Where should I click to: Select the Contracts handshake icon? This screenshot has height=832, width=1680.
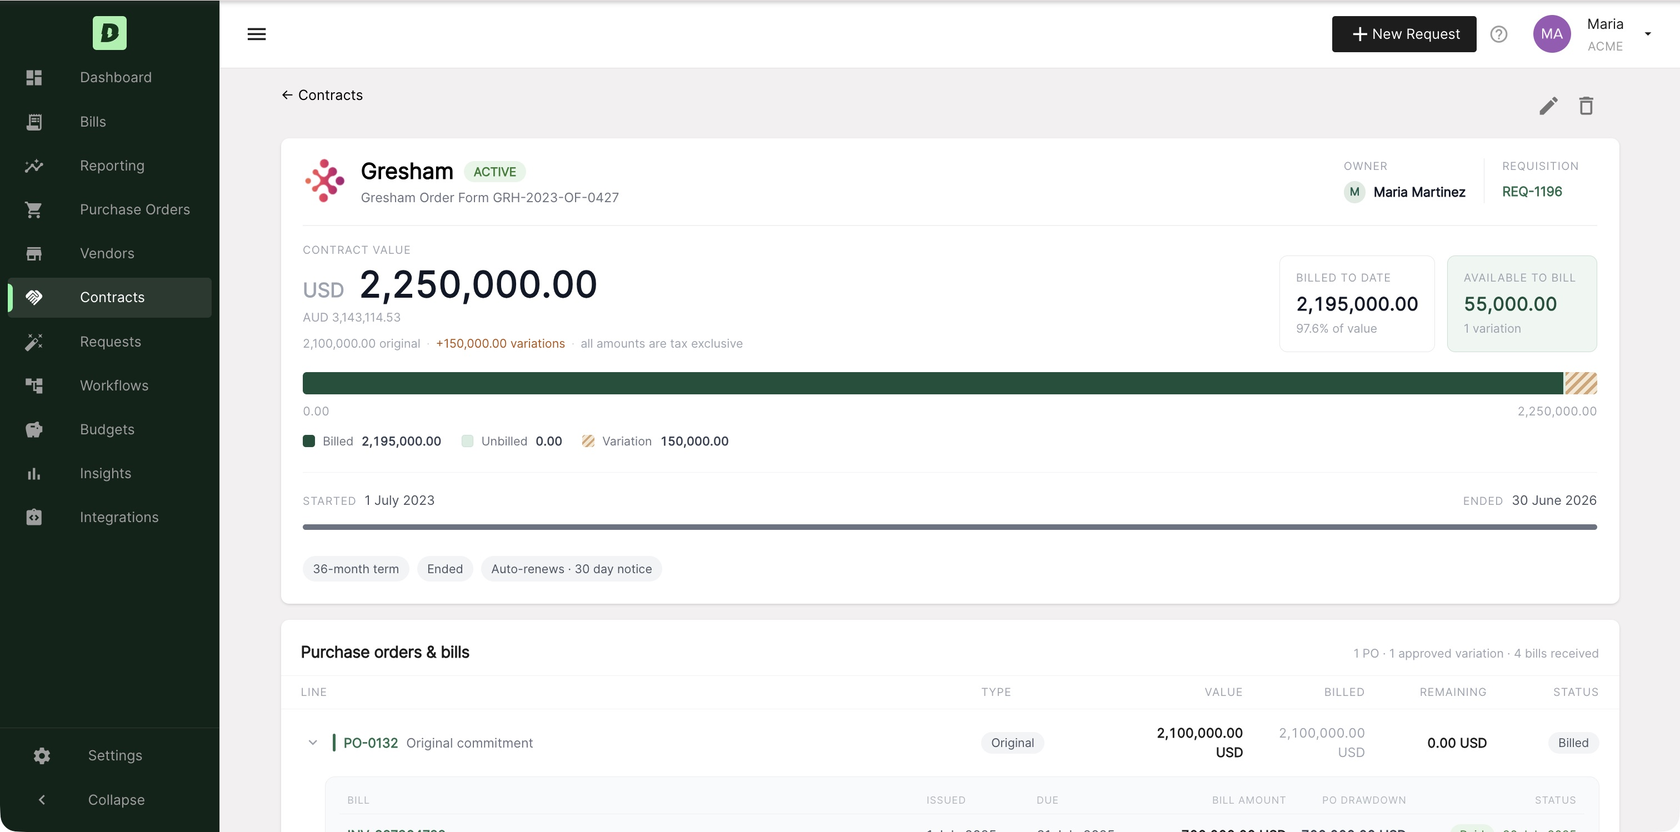(x=34, y=297)
